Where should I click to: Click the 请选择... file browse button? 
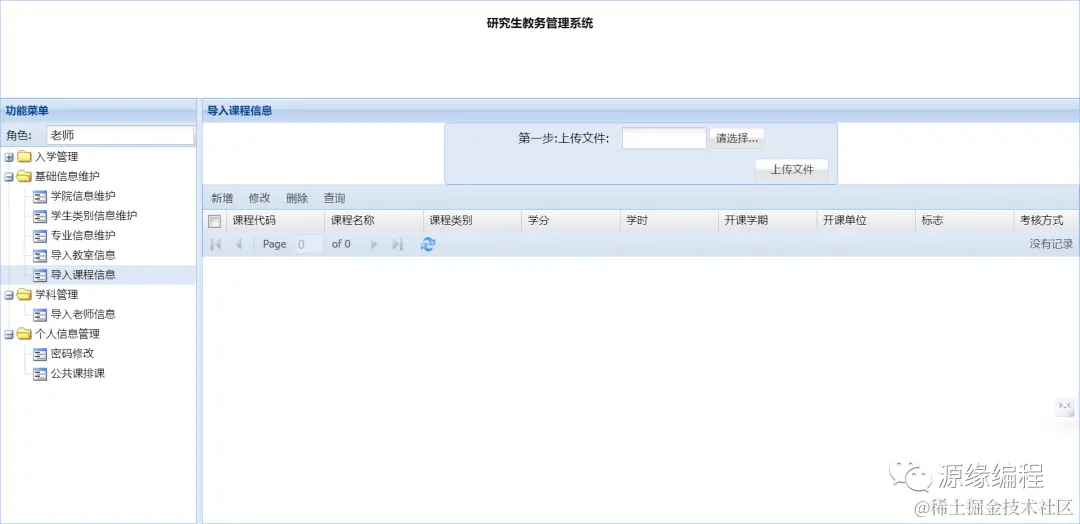pyautogui.click(x=737, y=138)
